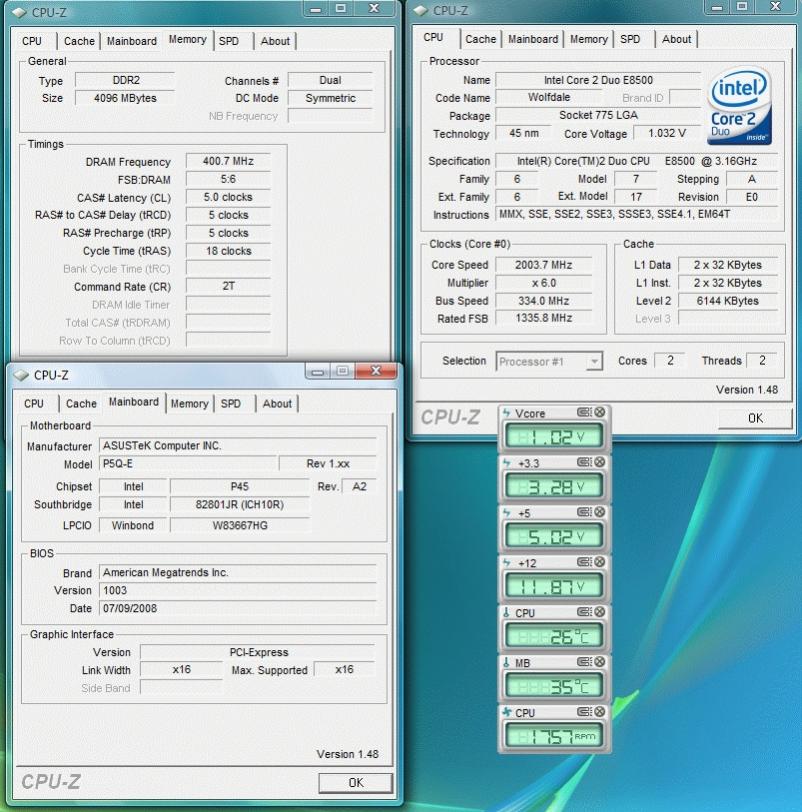The width and height of the screenshot is (802, 812).
Task: Select SPD tab in the Mainboard window
Action: 231,403
